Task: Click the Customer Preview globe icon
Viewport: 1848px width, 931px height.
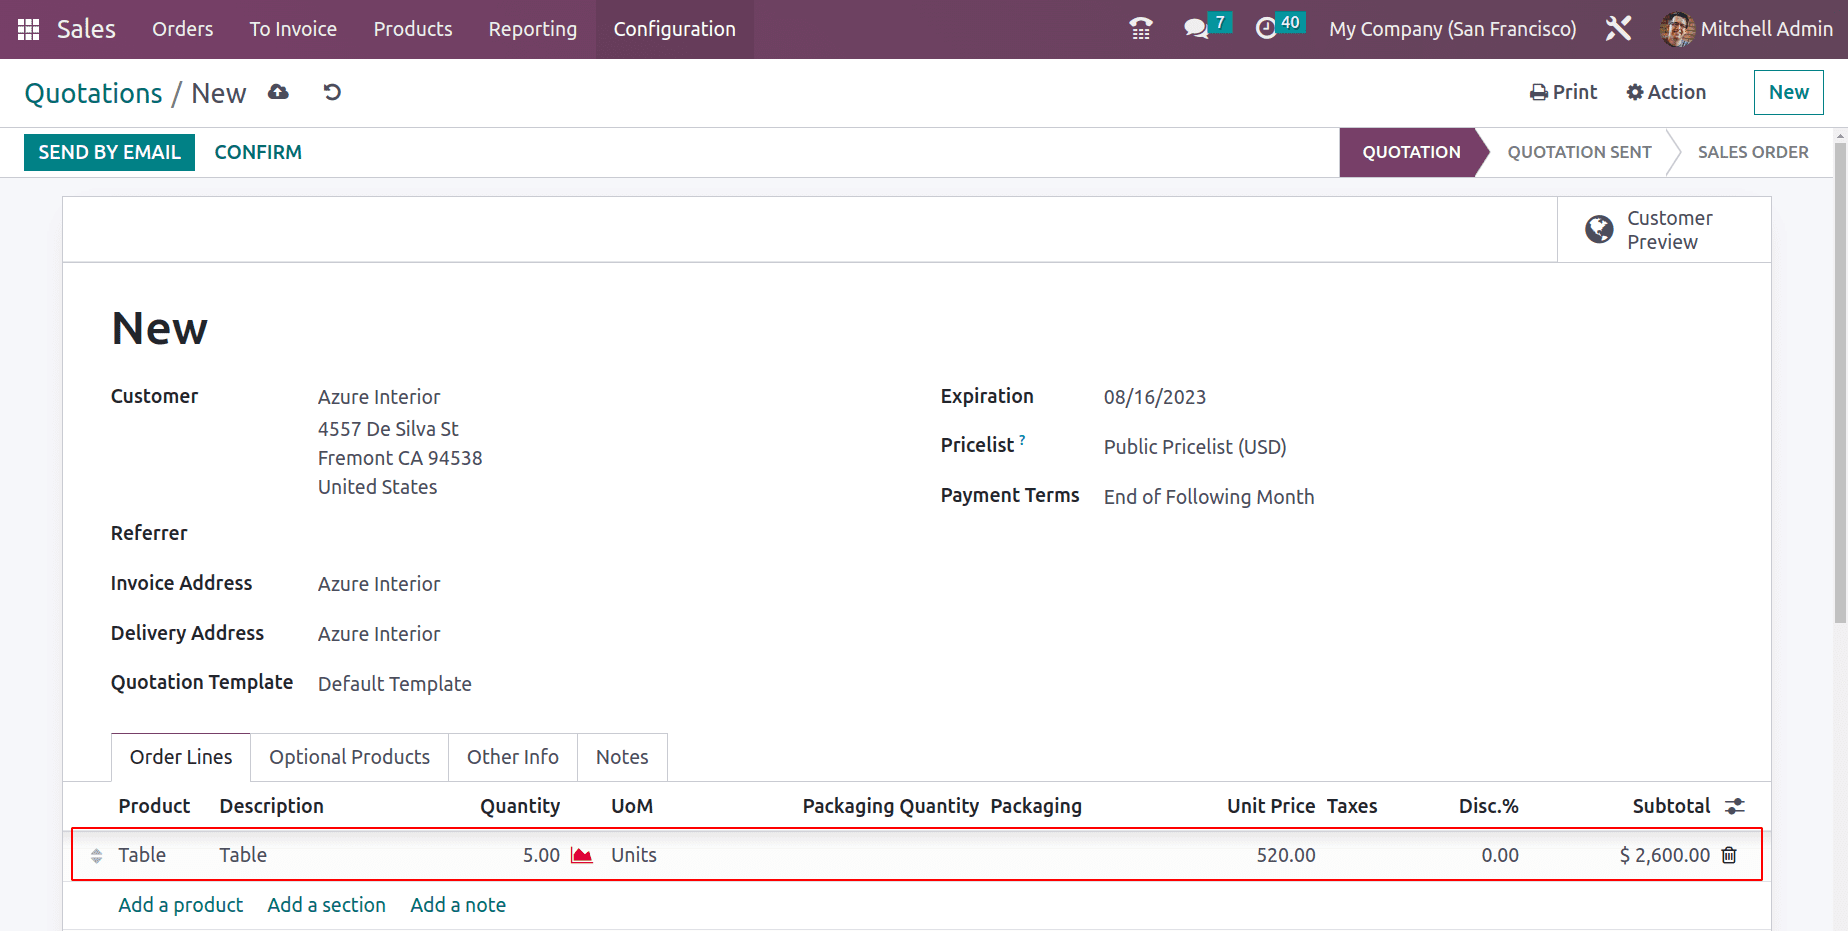Action: (1599, 229)
